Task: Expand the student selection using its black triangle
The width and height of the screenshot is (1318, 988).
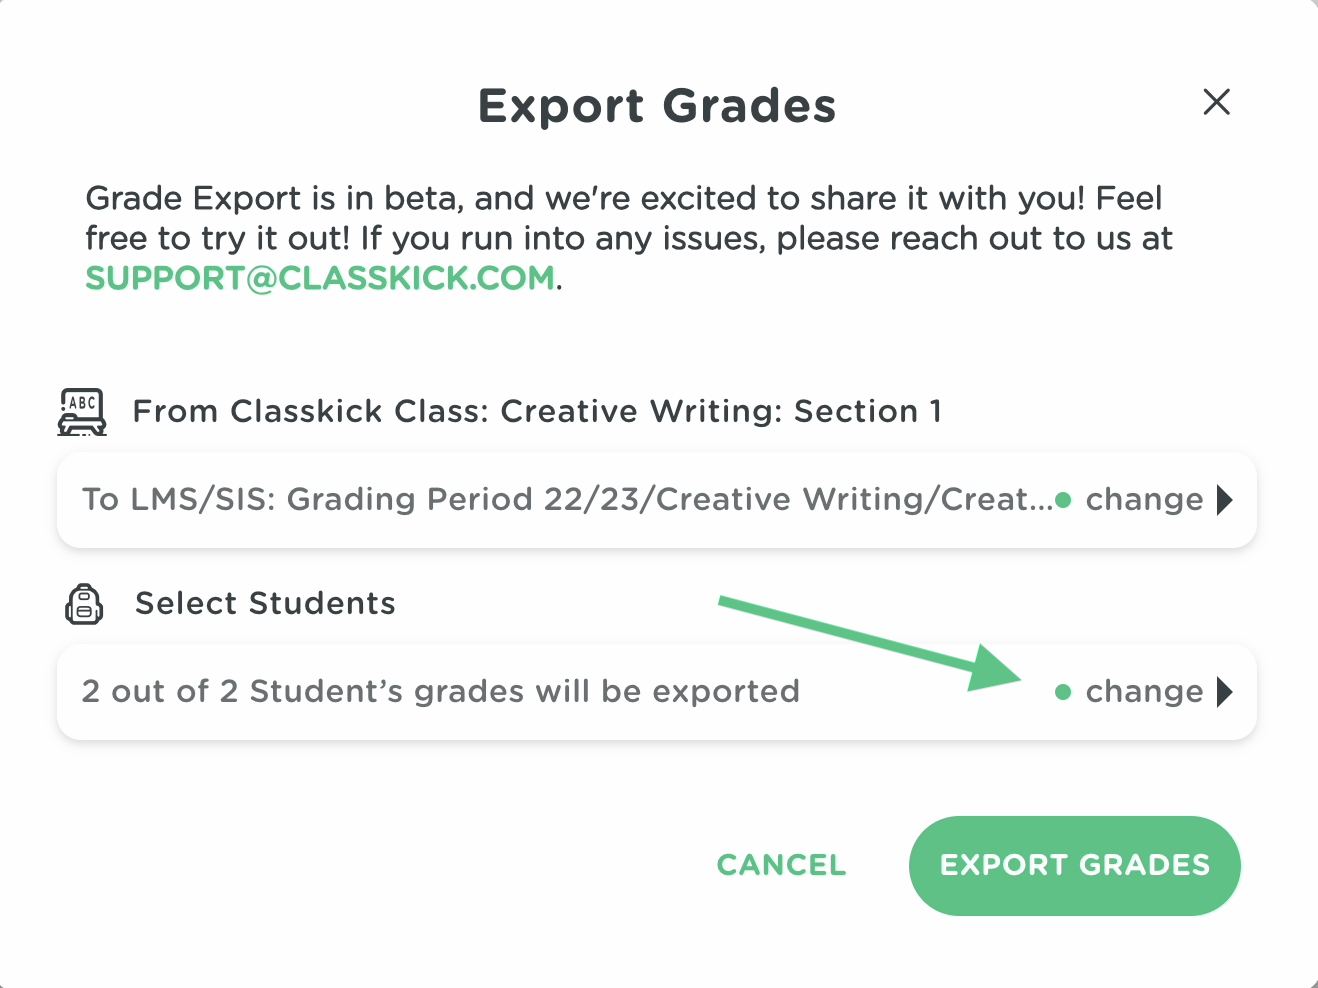Action: (x=1225, y=692)
